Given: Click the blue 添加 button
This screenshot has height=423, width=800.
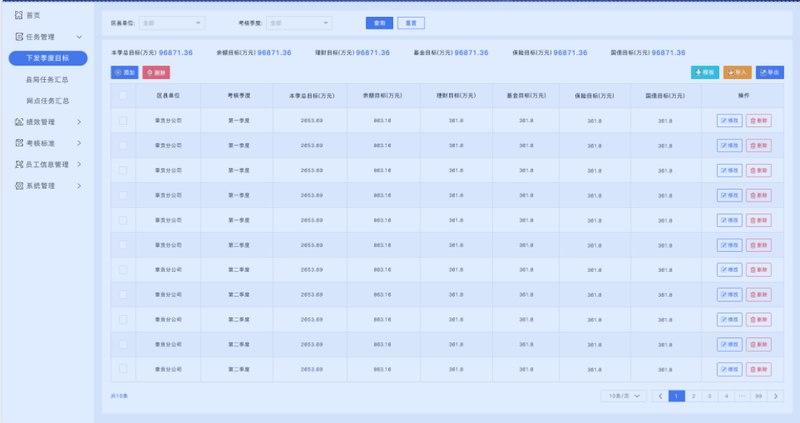Looking at the screenshot, I should click(x=124, y=72).
